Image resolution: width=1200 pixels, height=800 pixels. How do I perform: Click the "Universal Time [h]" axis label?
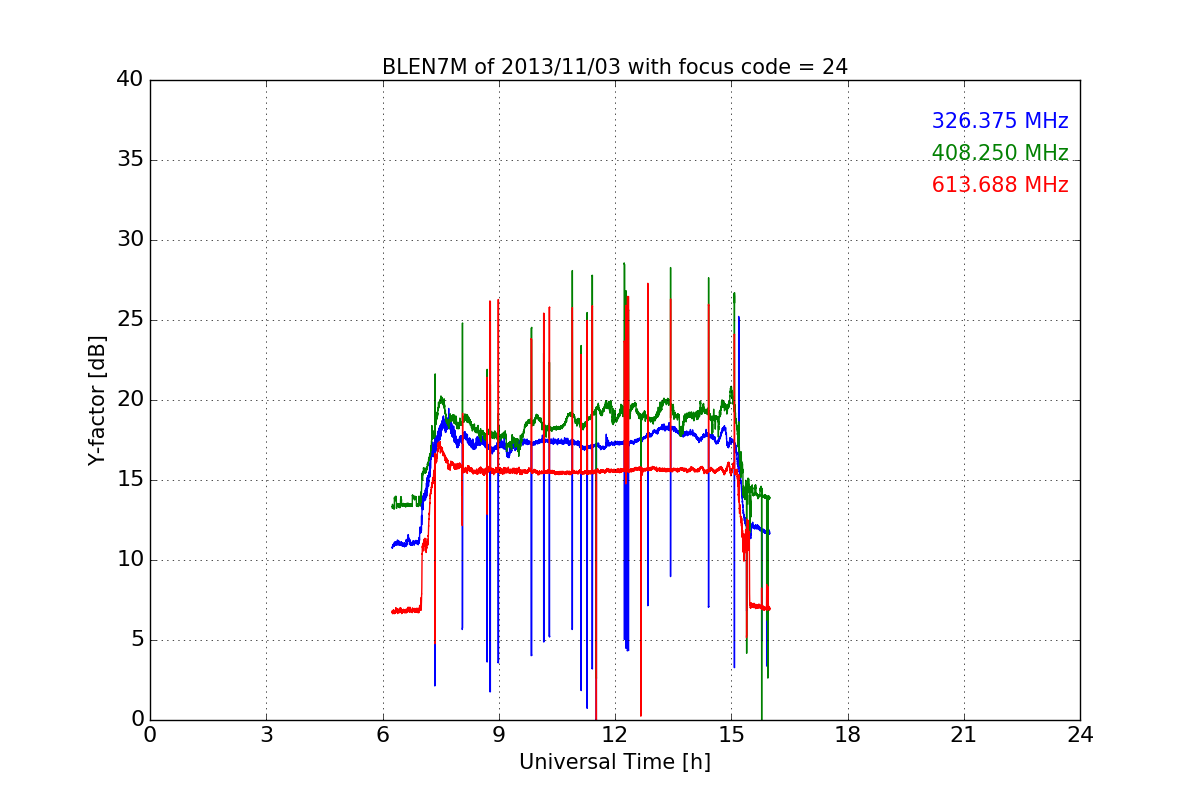(x=615, y=762)
